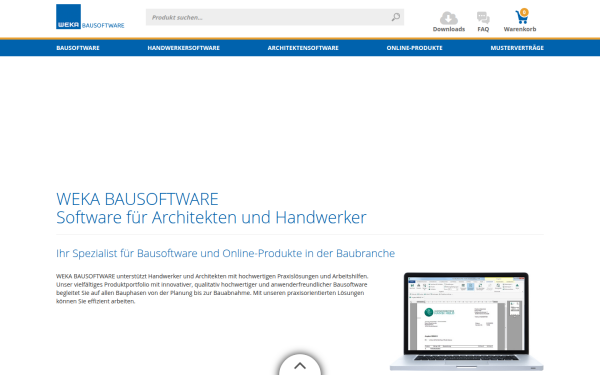Open the FAQ speech bubble icon

tap(483, 18)
